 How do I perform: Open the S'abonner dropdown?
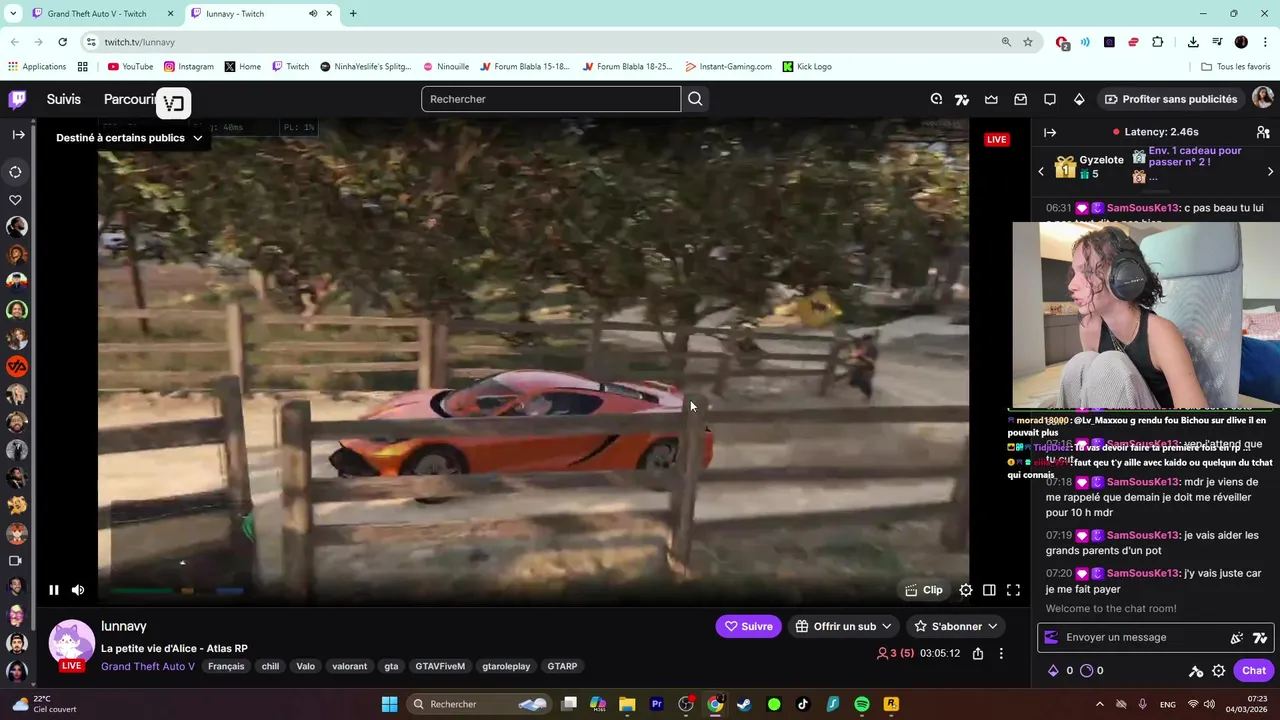pyautogui.click(x=956, y=627)
